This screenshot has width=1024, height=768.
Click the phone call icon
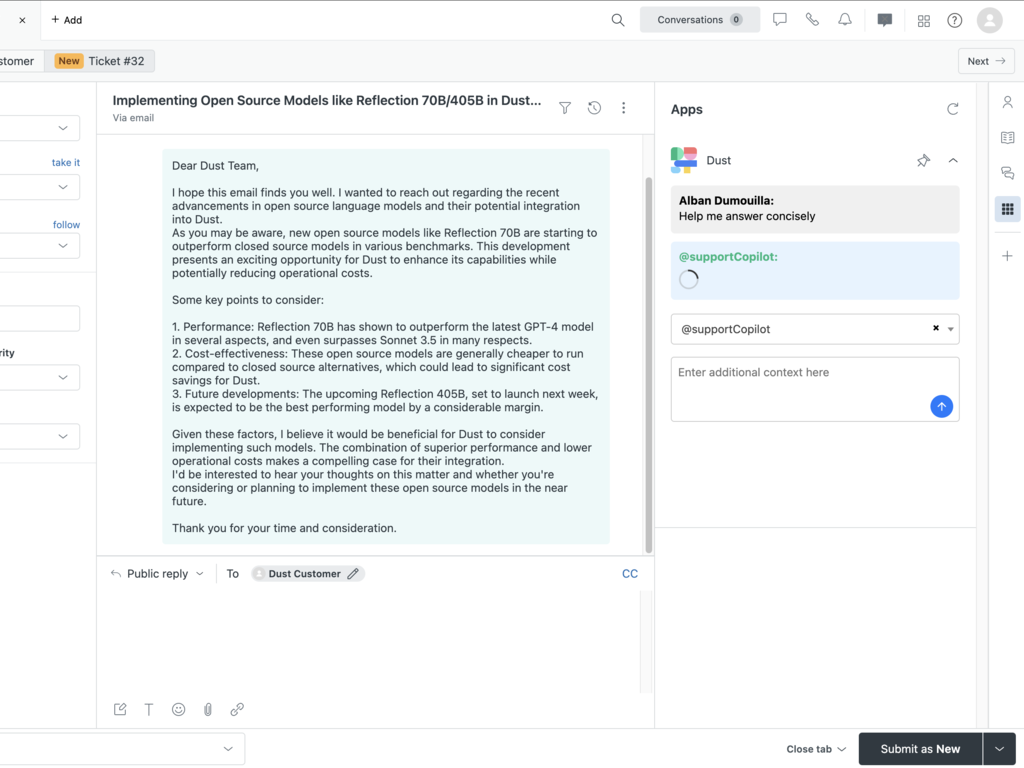pyautogui.click(x=812, y=20)
